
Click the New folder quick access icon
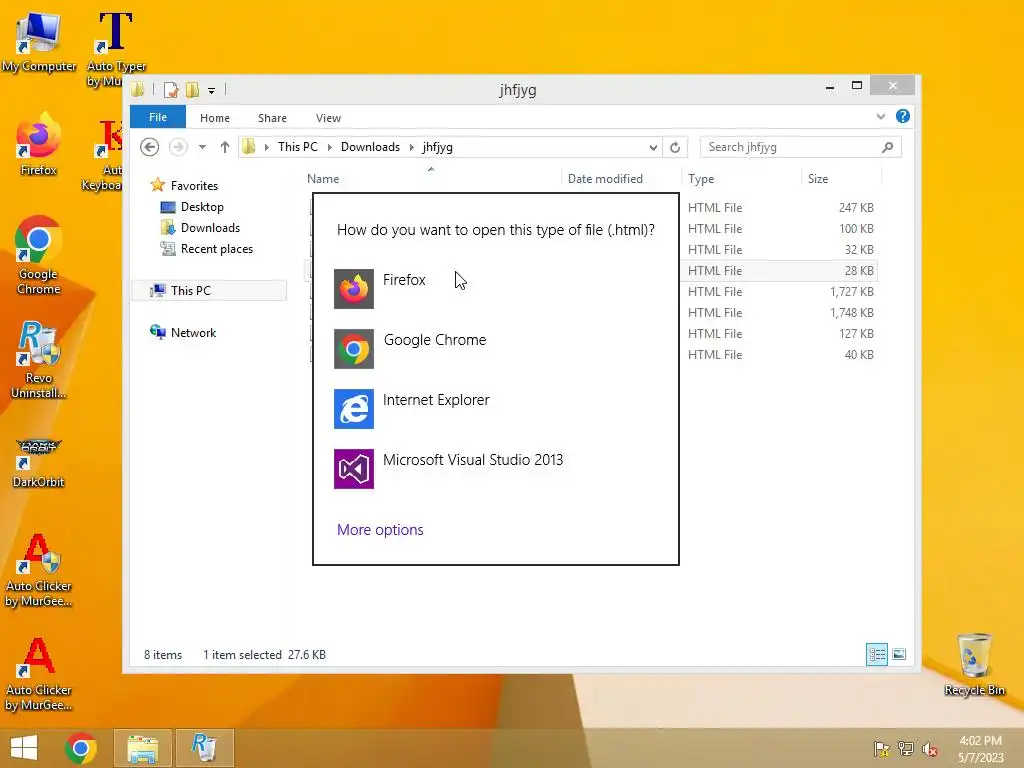pyautogui.click(x=192, y=89)
